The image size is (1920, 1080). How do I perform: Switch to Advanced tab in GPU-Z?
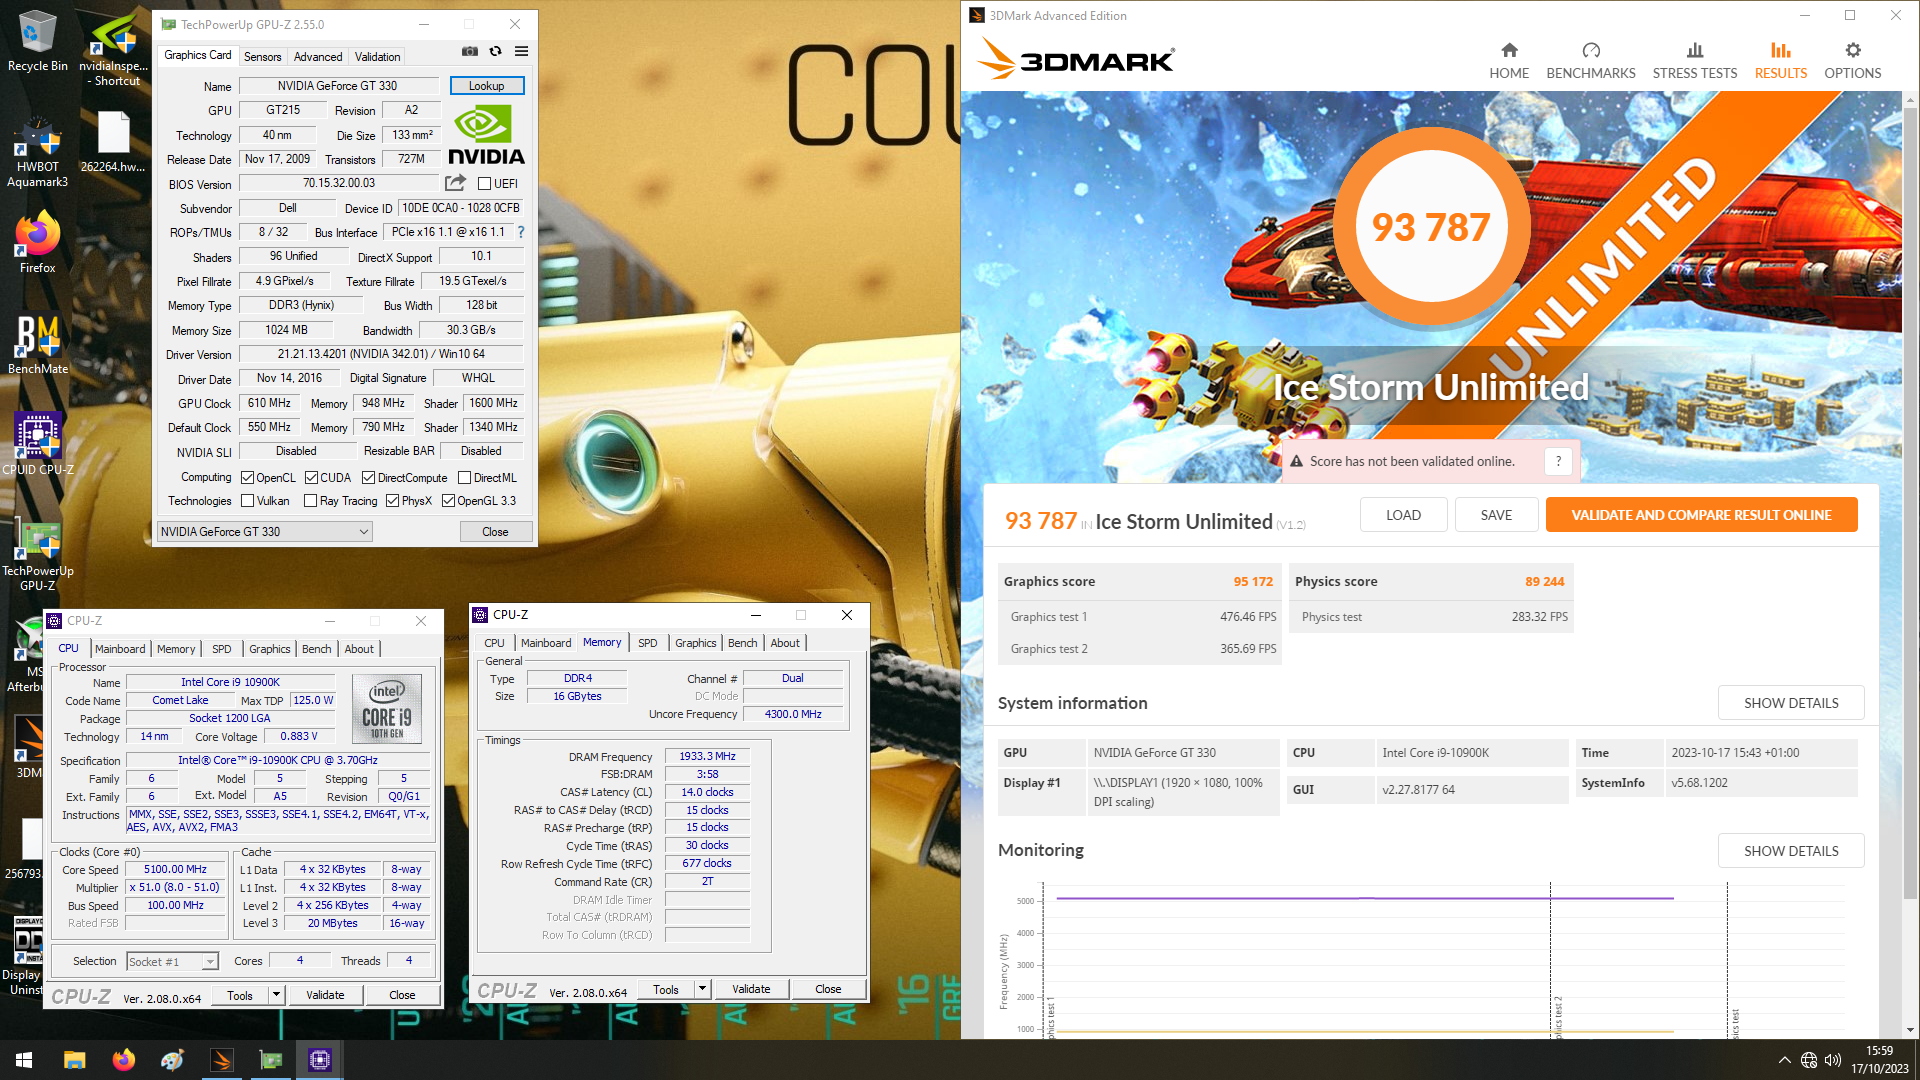[318, 57]
